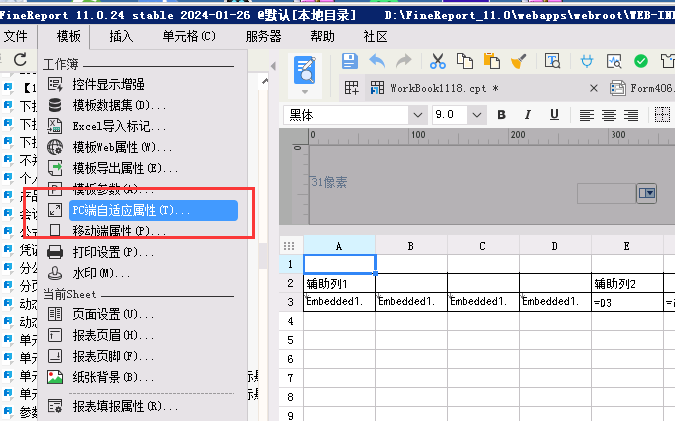
Task: Click the image magnifier check icon
Action: pyautogui.click(x=614, y=61)
